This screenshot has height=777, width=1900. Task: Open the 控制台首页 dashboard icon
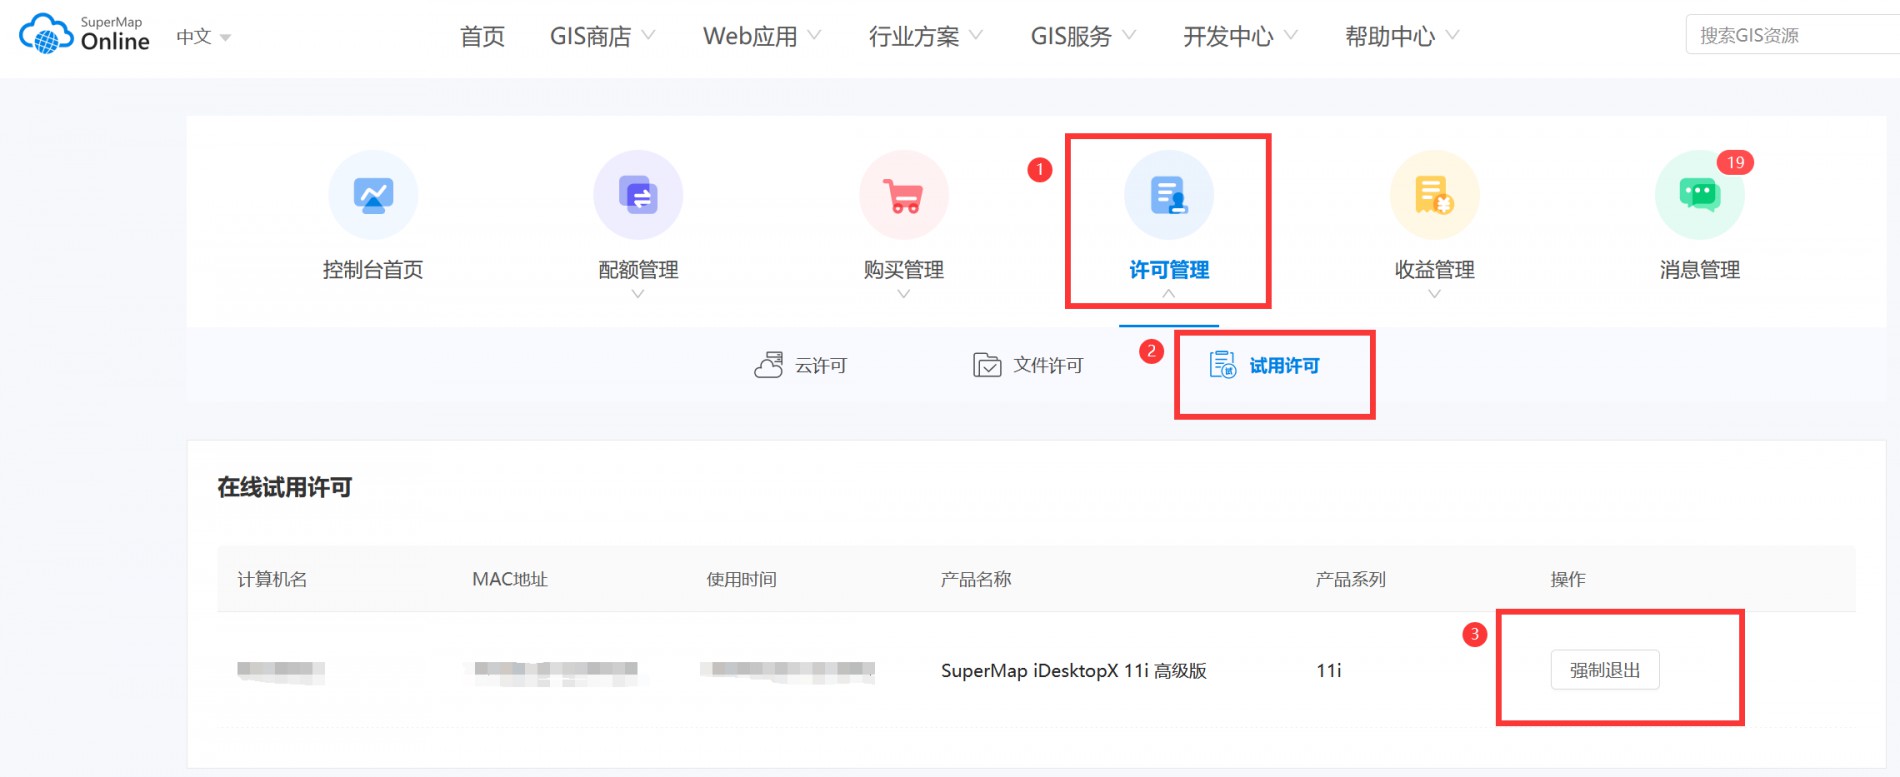tap(373, 195)
